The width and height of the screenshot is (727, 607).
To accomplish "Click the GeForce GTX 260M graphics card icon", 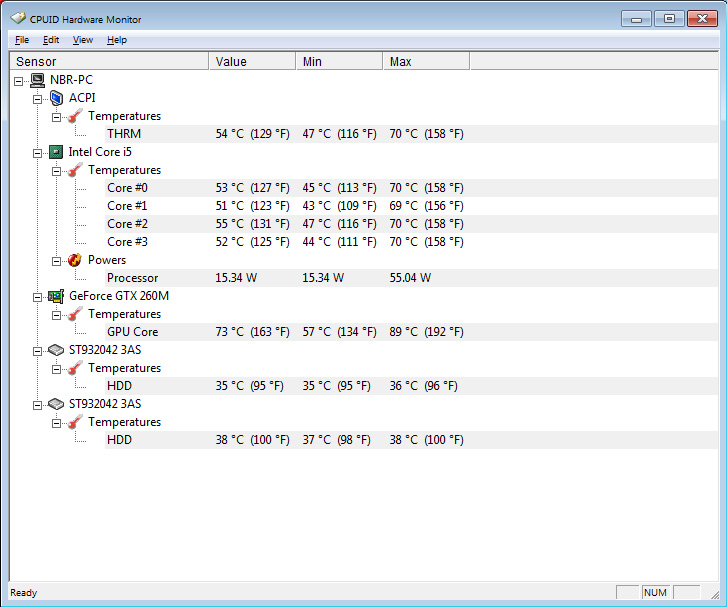I will 56,296.
